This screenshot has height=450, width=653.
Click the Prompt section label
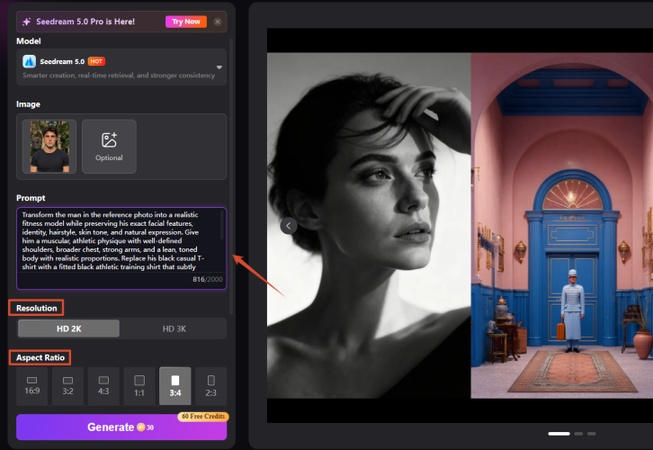pos(31,198)
